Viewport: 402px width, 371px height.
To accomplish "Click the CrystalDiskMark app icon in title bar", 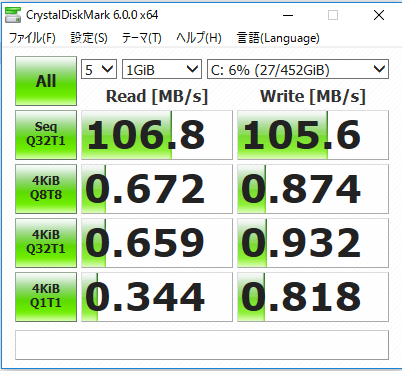I will click(x=13, y=15).
